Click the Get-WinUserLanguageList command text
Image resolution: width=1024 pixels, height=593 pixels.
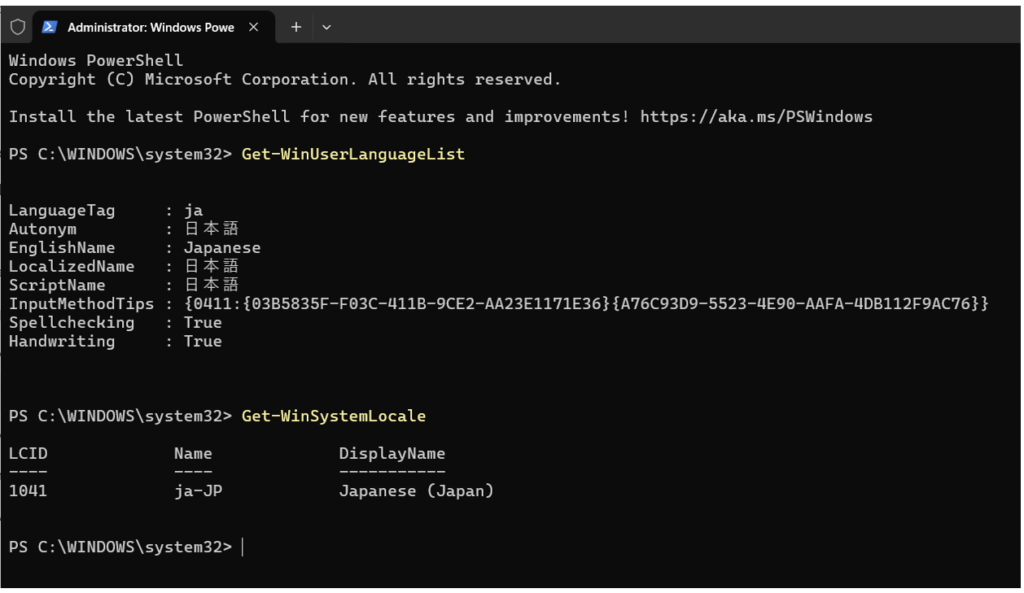tap(353, 154)
